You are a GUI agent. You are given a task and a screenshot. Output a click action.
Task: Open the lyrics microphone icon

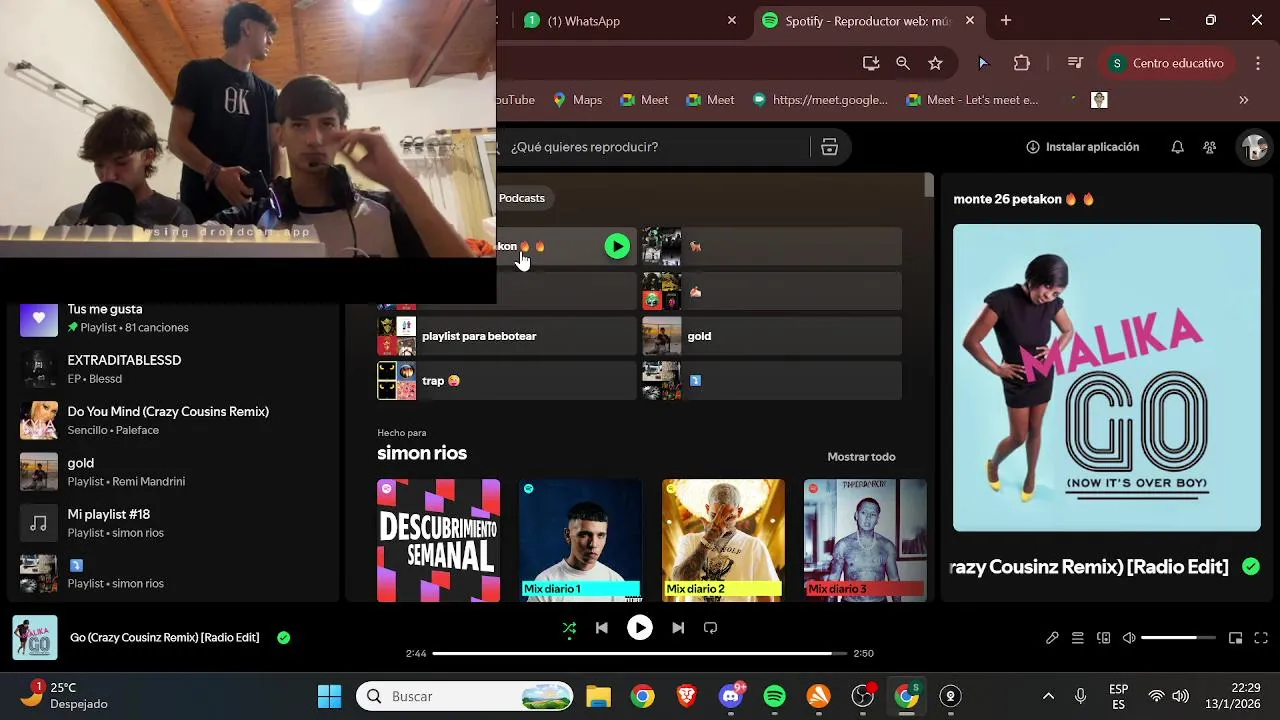[1052, 638]
